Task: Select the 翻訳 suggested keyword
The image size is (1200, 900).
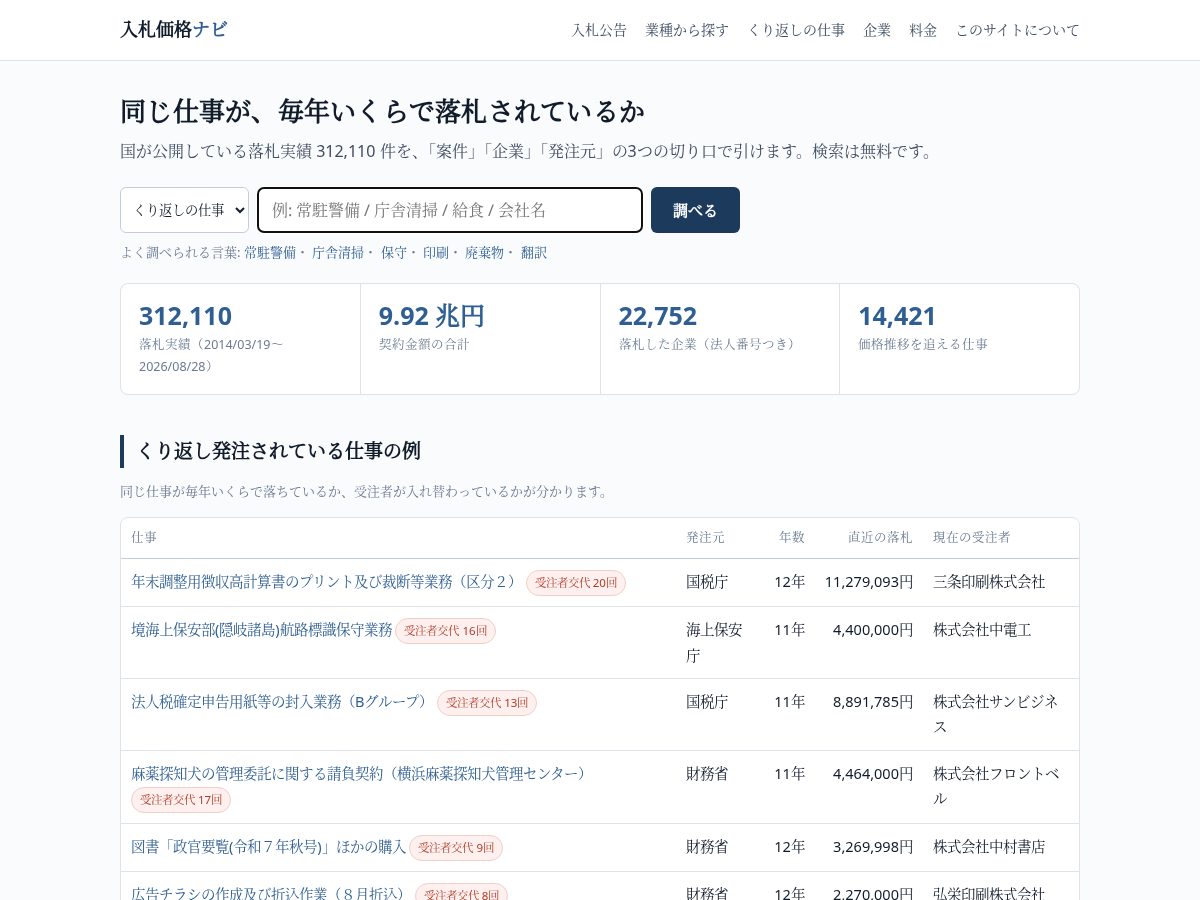Action: click(534, 253)
